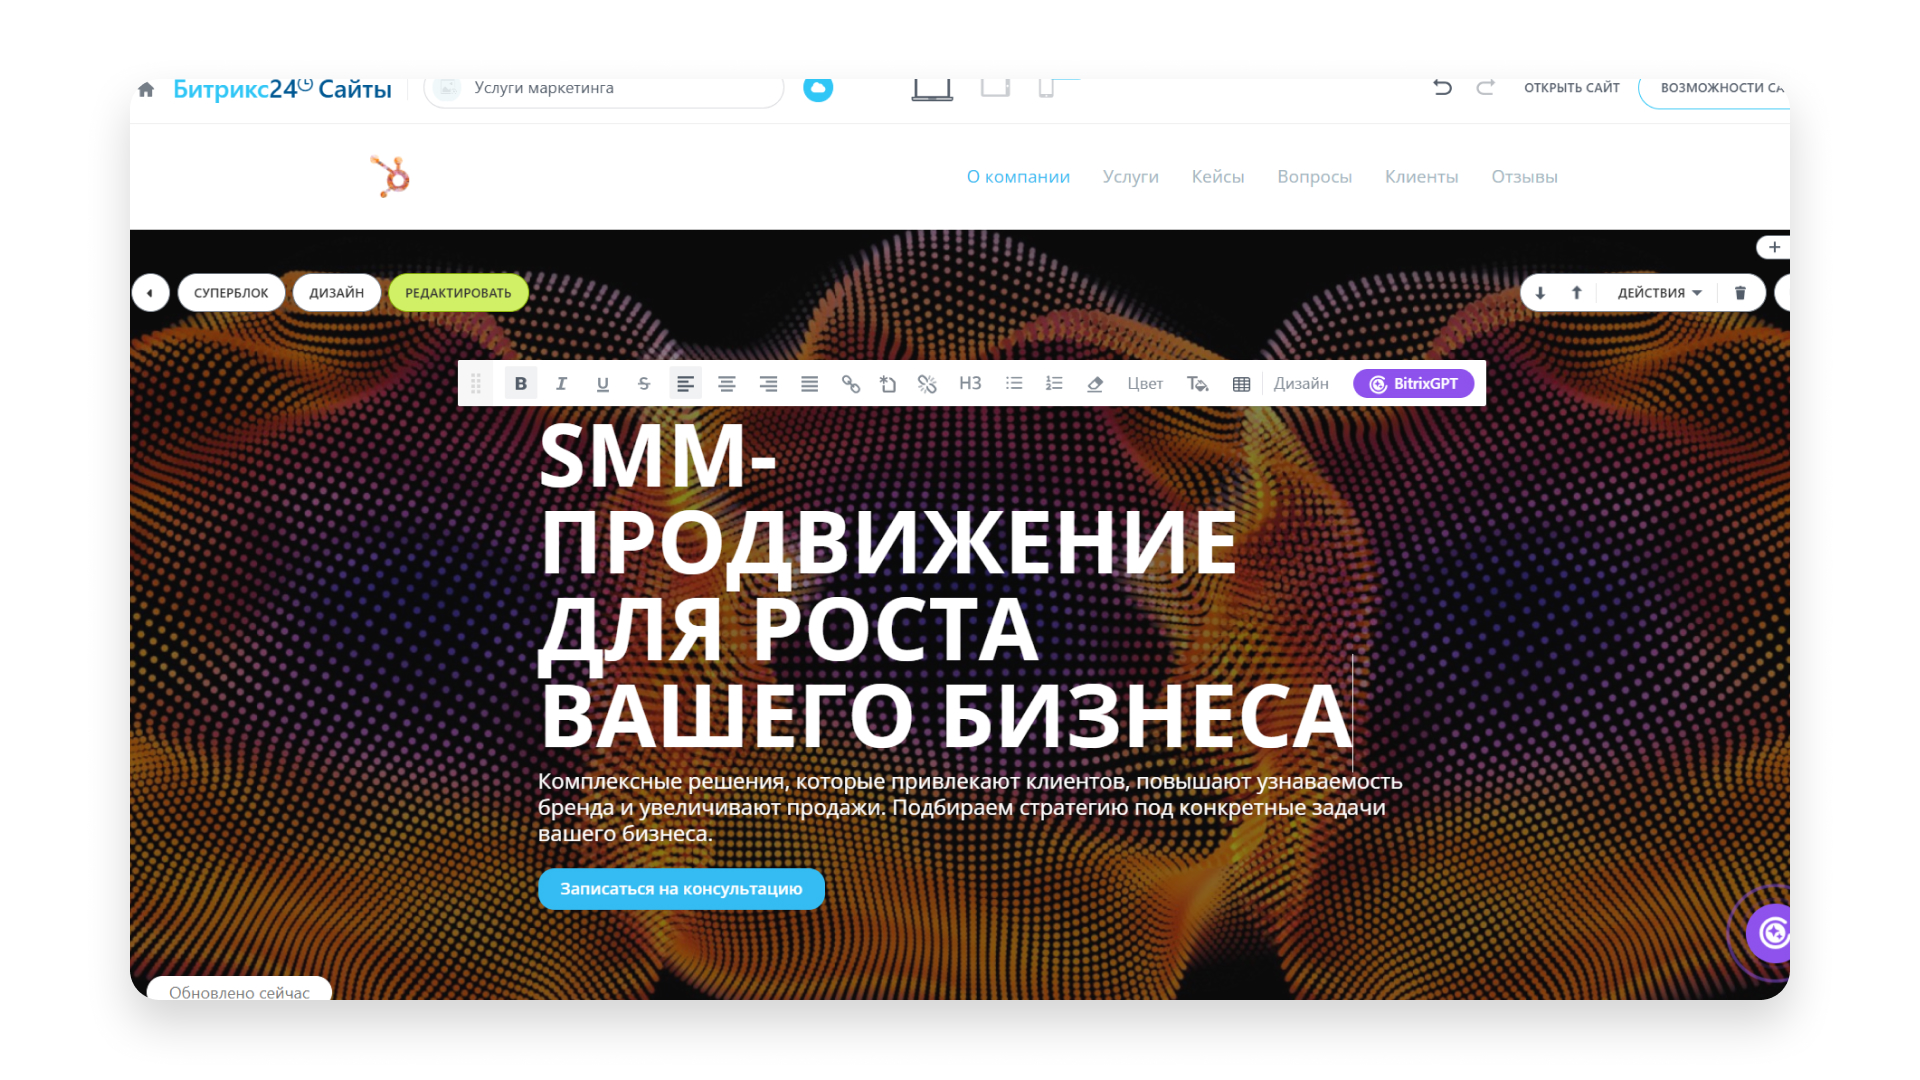Click the BitrixGPT button
The width and height of the screenshot is (1920, 1080).
1413,384
